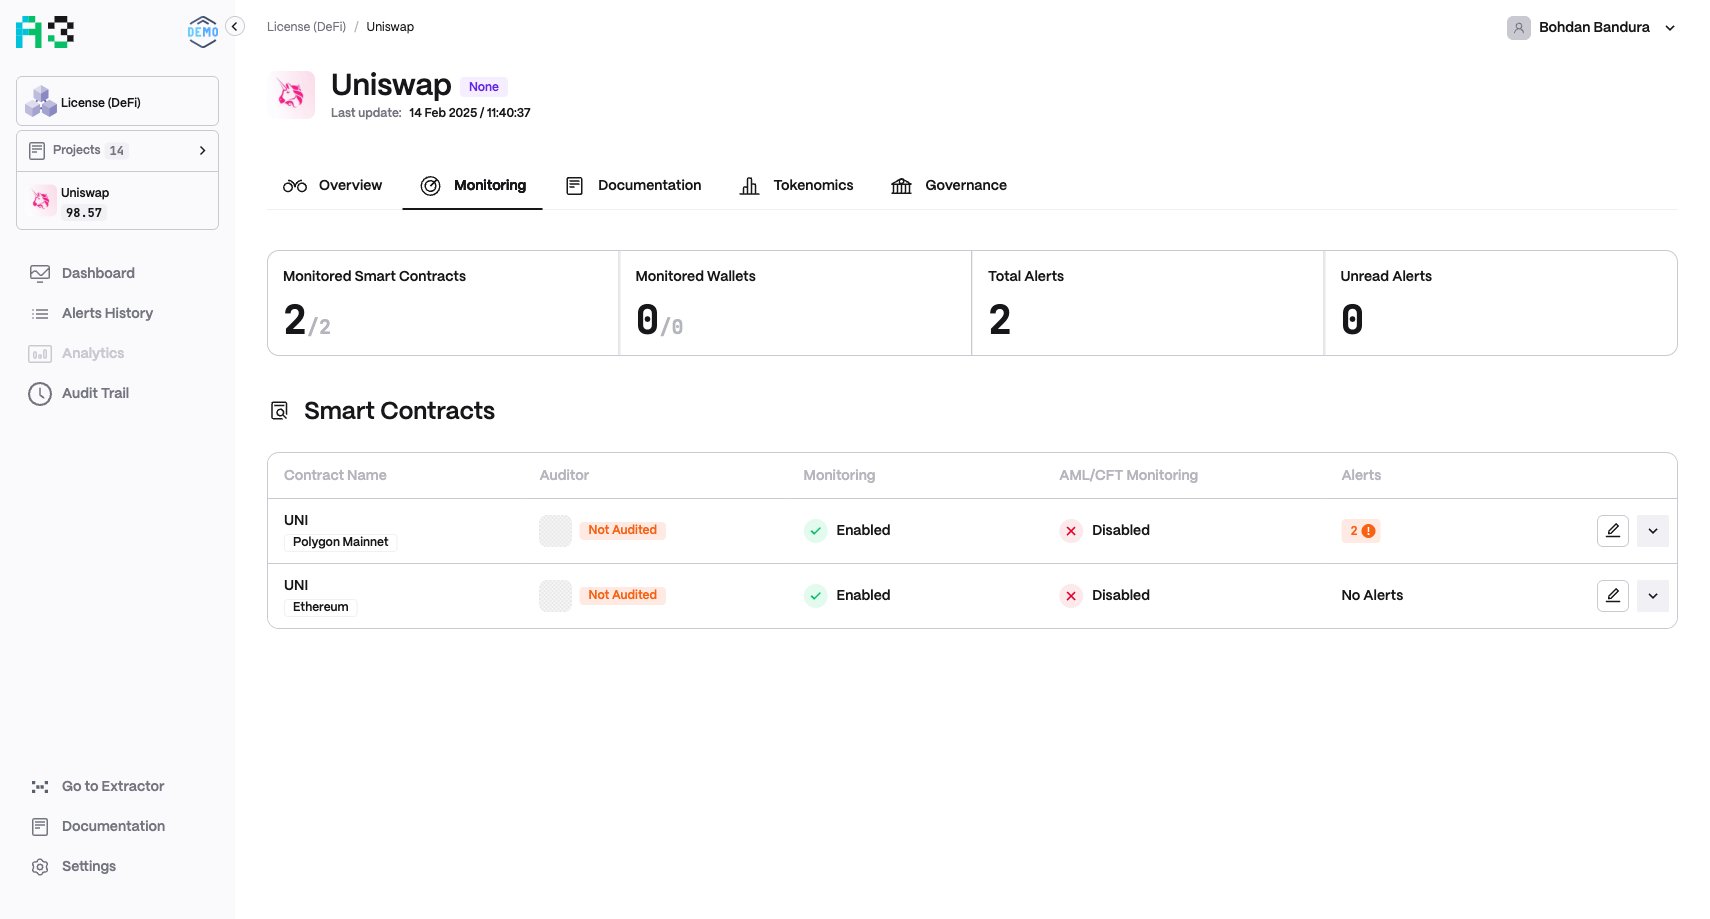Click the 98.57 score under Uniswap
The height and width of the screenshot is (919, 1710).
click(x=84, y=213)
